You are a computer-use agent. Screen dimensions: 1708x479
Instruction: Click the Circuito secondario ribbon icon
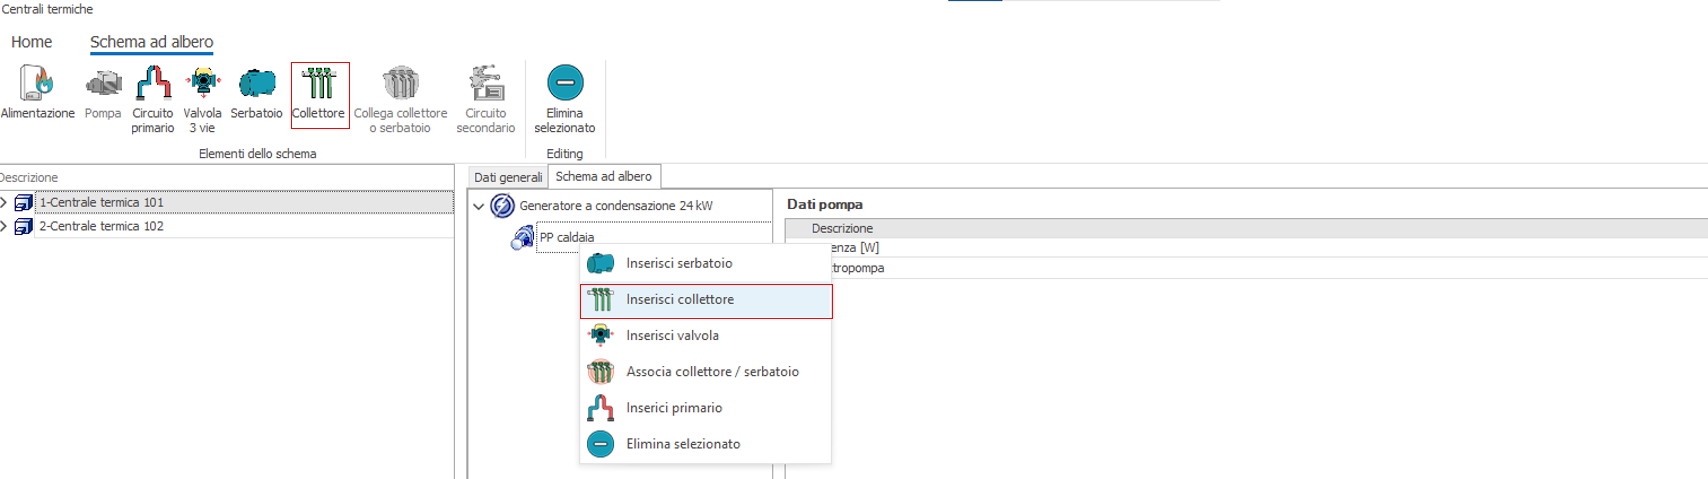point(486,84)
